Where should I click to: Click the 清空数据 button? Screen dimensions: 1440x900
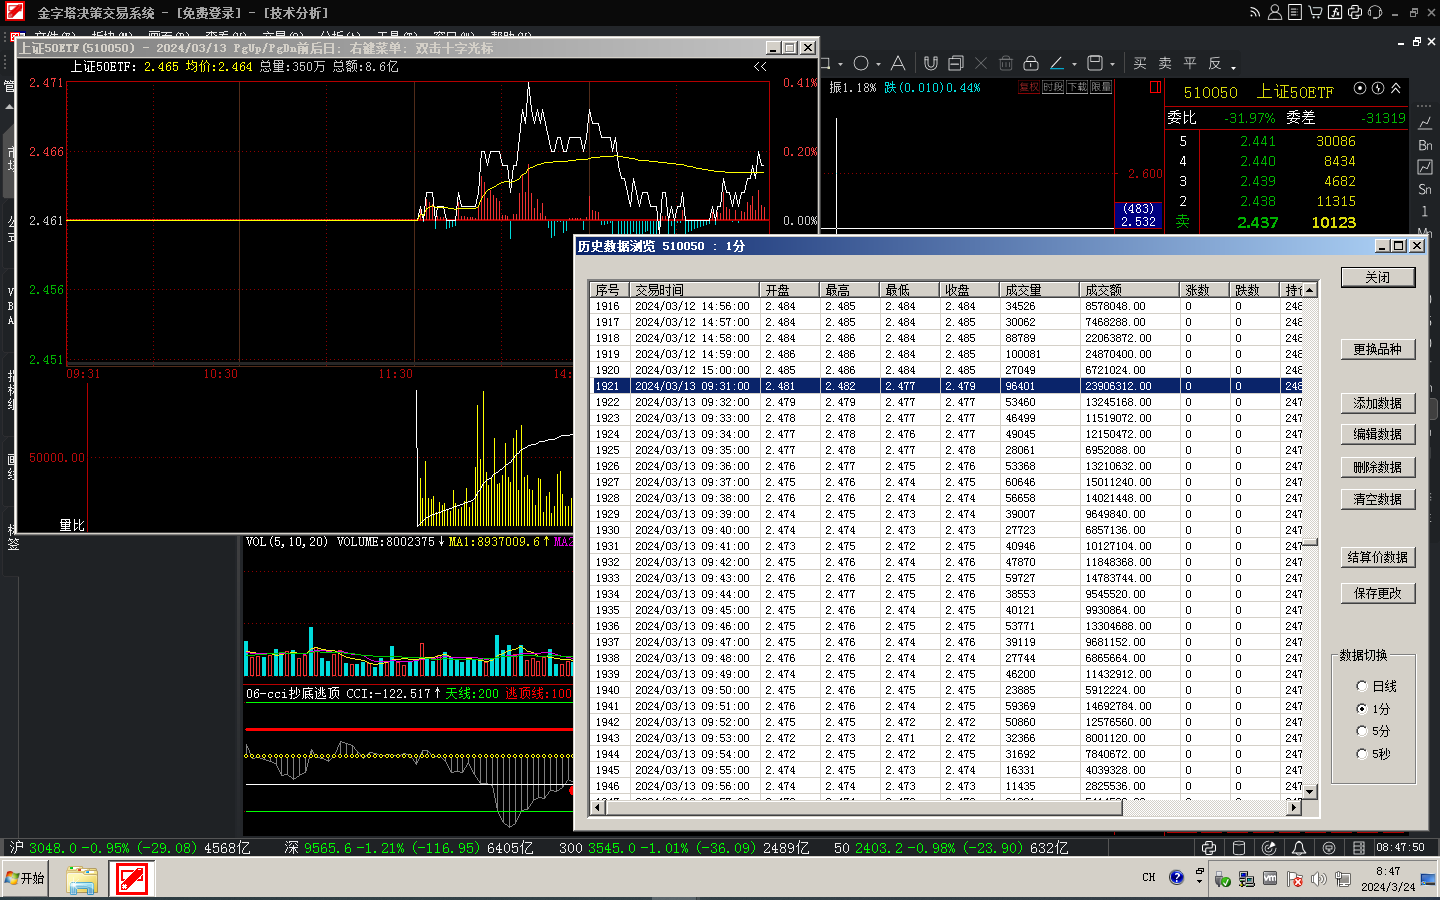[1378, 499]
